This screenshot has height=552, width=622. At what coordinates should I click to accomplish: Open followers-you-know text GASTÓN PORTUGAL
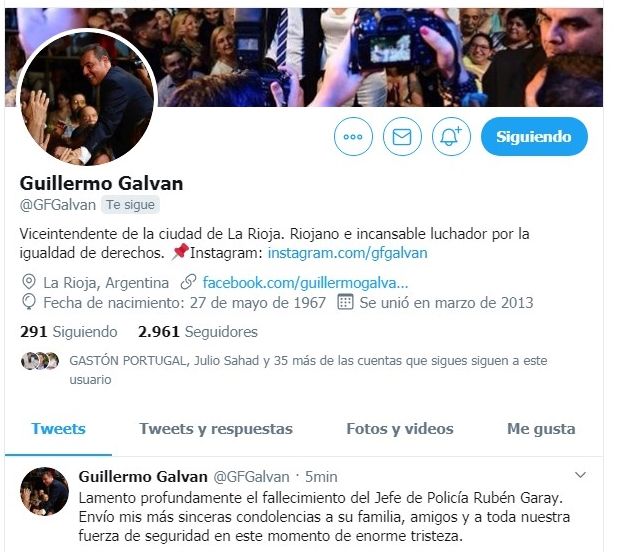point(127,361)
